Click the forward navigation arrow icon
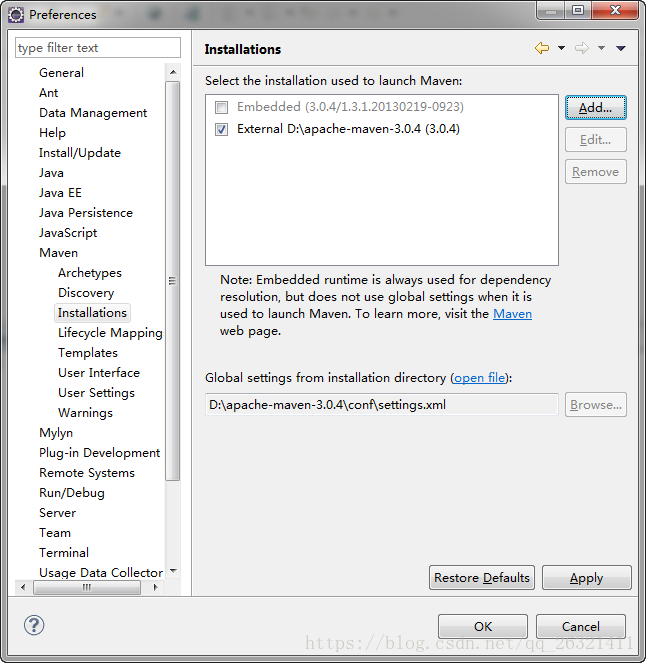 coord(582,48)
